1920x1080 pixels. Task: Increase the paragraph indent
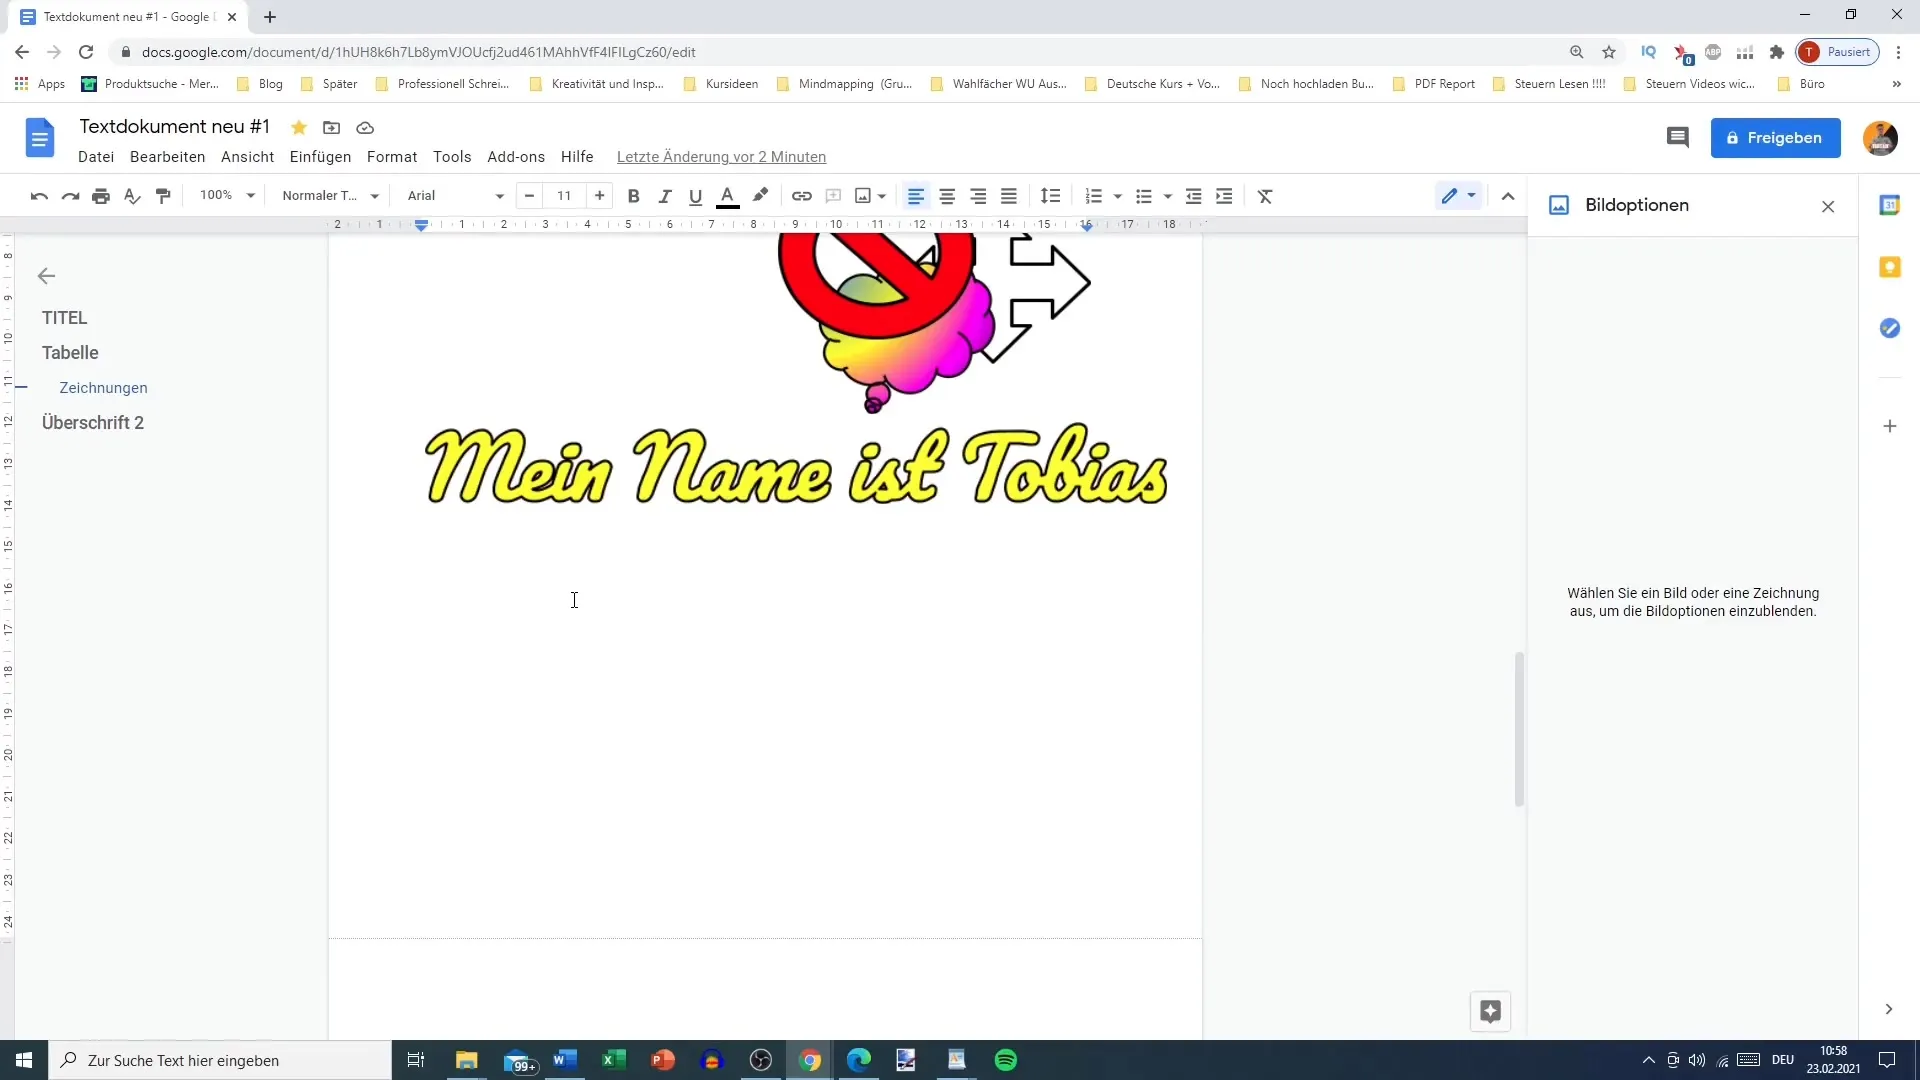(x=1224, y=196)
